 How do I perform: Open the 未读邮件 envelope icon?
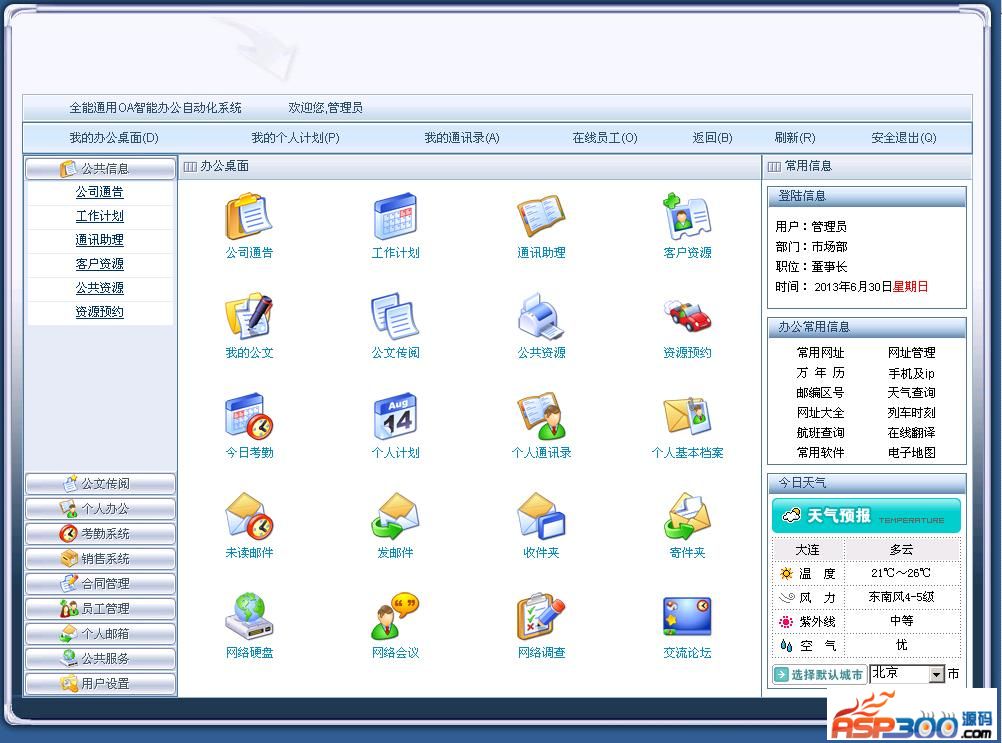tap(248, 517)
